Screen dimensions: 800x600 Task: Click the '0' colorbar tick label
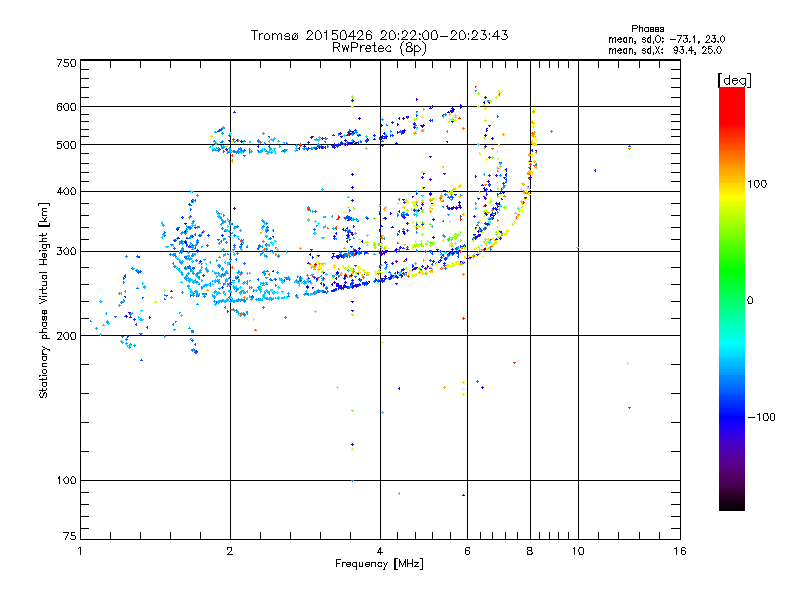[750, 301]
